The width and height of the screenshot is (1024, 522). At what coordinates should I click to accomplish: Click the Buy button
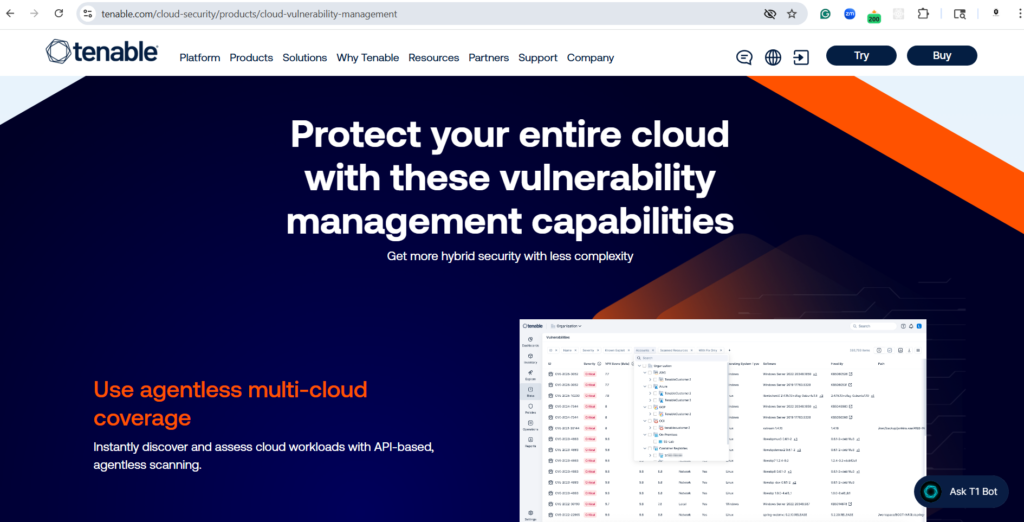[x=942, y=56]
